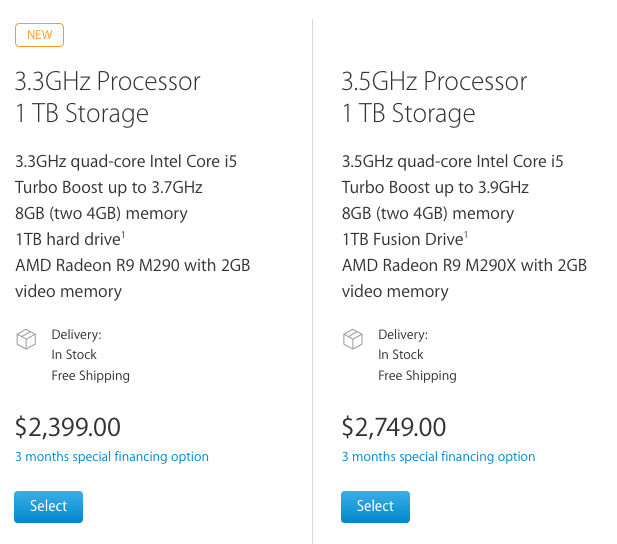Select the $2,749.00 iMac configuration
This screenshot has height=544, width=617.
pyautogui.click(x=375, y=506)
